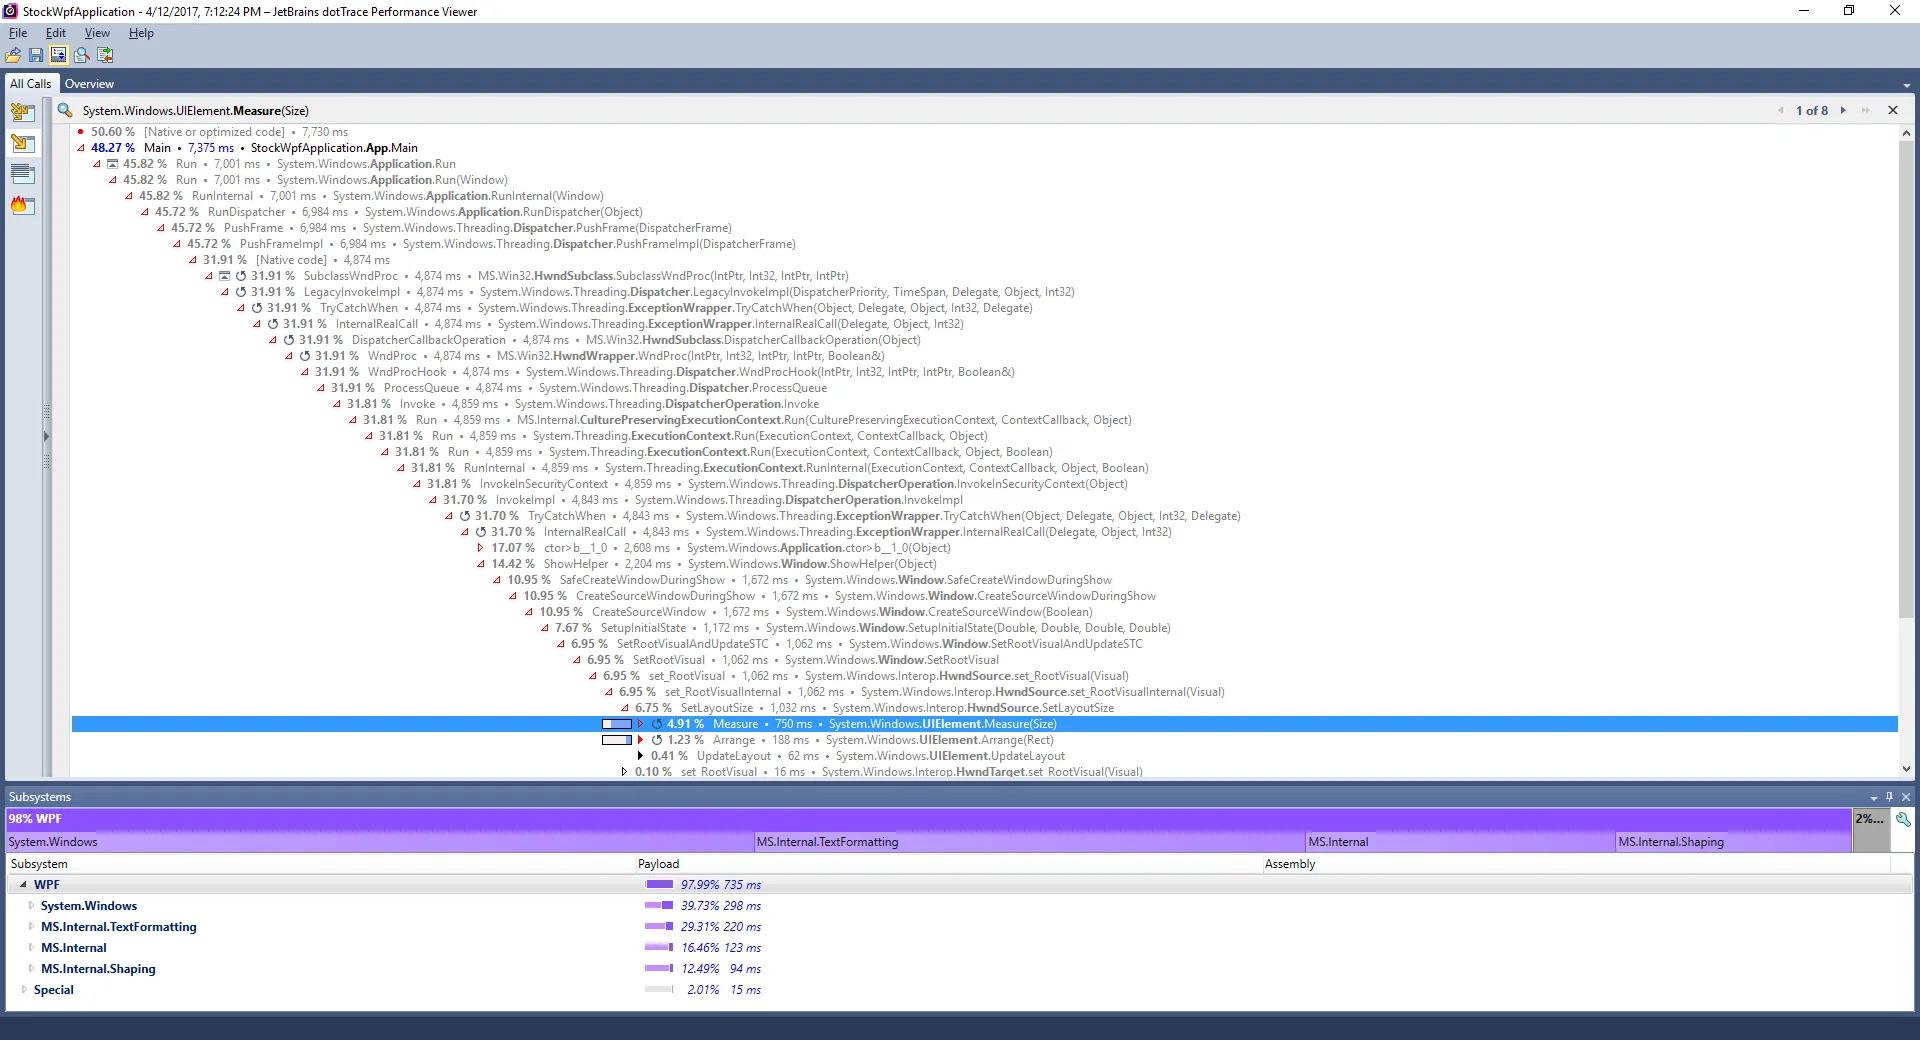Open the File menu
The height and width of the screenshot is (1040, 1920).
pyautogui.click(x=18, y=33)
